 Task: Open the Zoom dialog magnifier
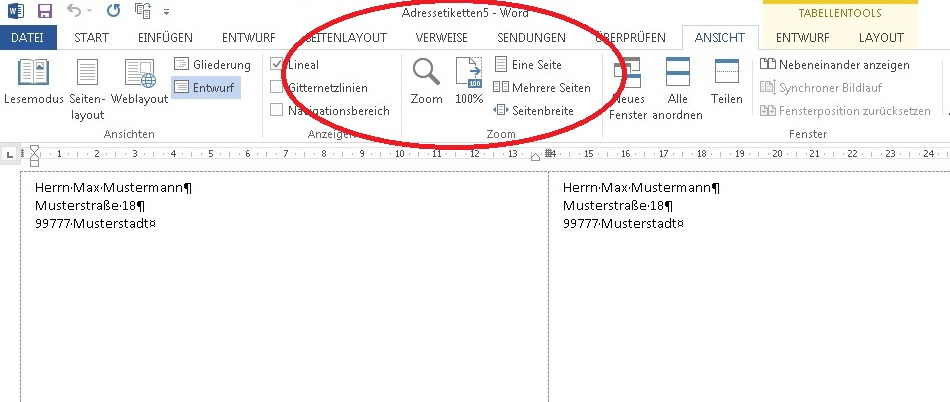point(427,80)
